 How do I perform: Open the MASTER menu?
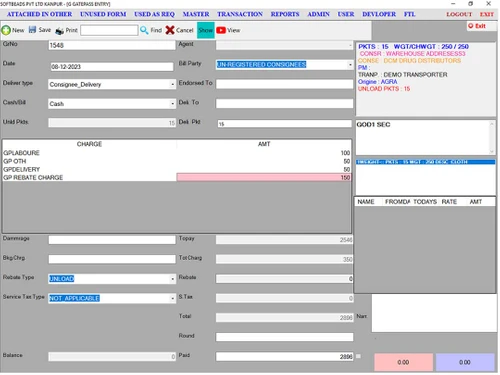[x=196, y=14]
